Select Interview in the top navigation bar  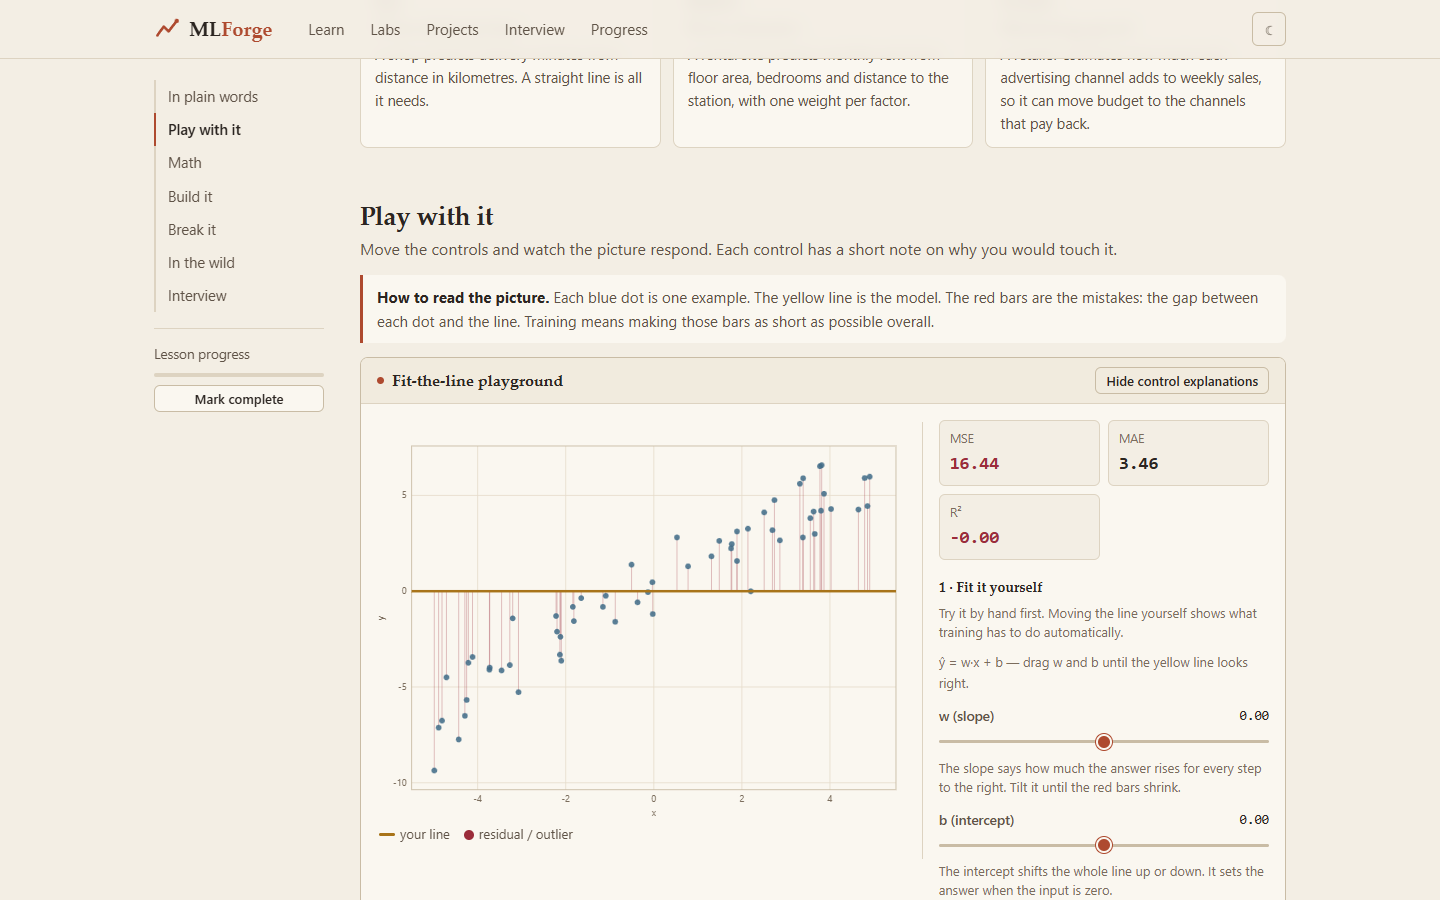coord(534,30)
